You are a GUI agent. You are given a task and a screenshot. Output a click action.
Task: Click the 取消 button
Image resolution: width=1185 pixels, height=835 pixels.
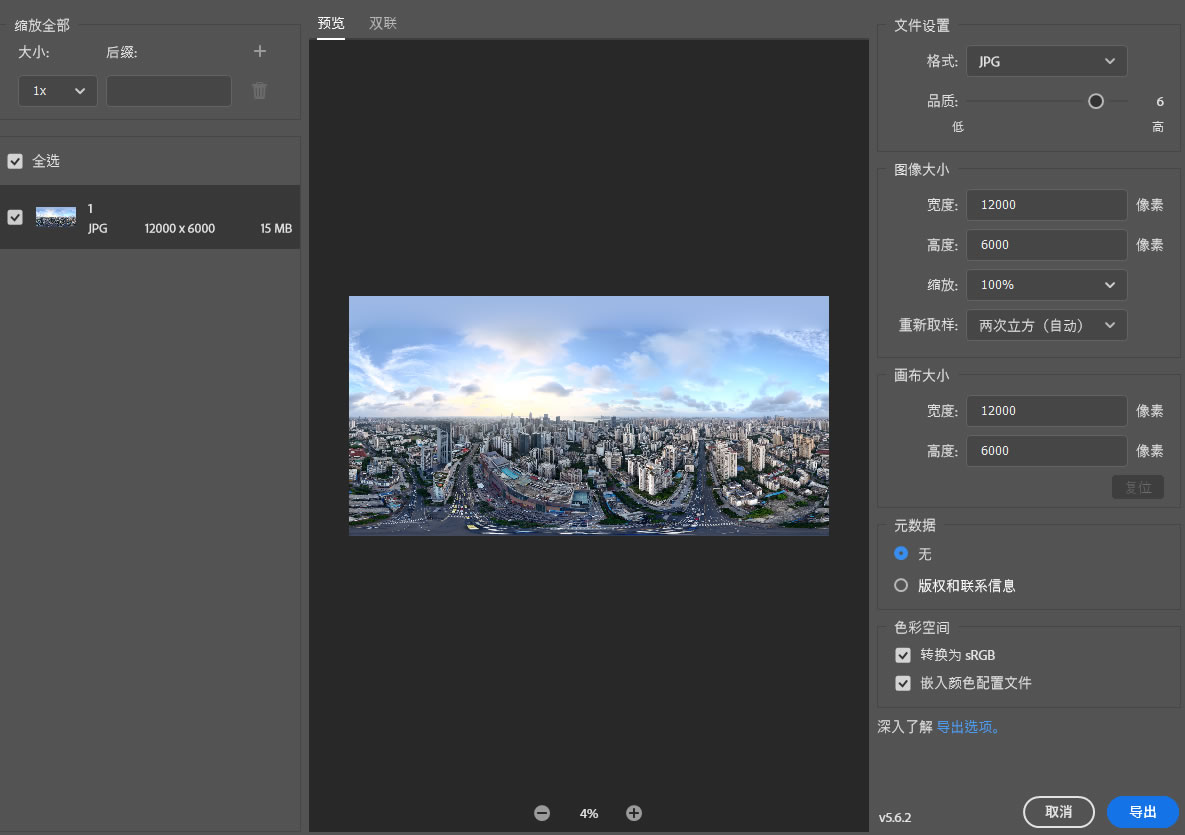pyautogui.click(x=1059, y=812)
